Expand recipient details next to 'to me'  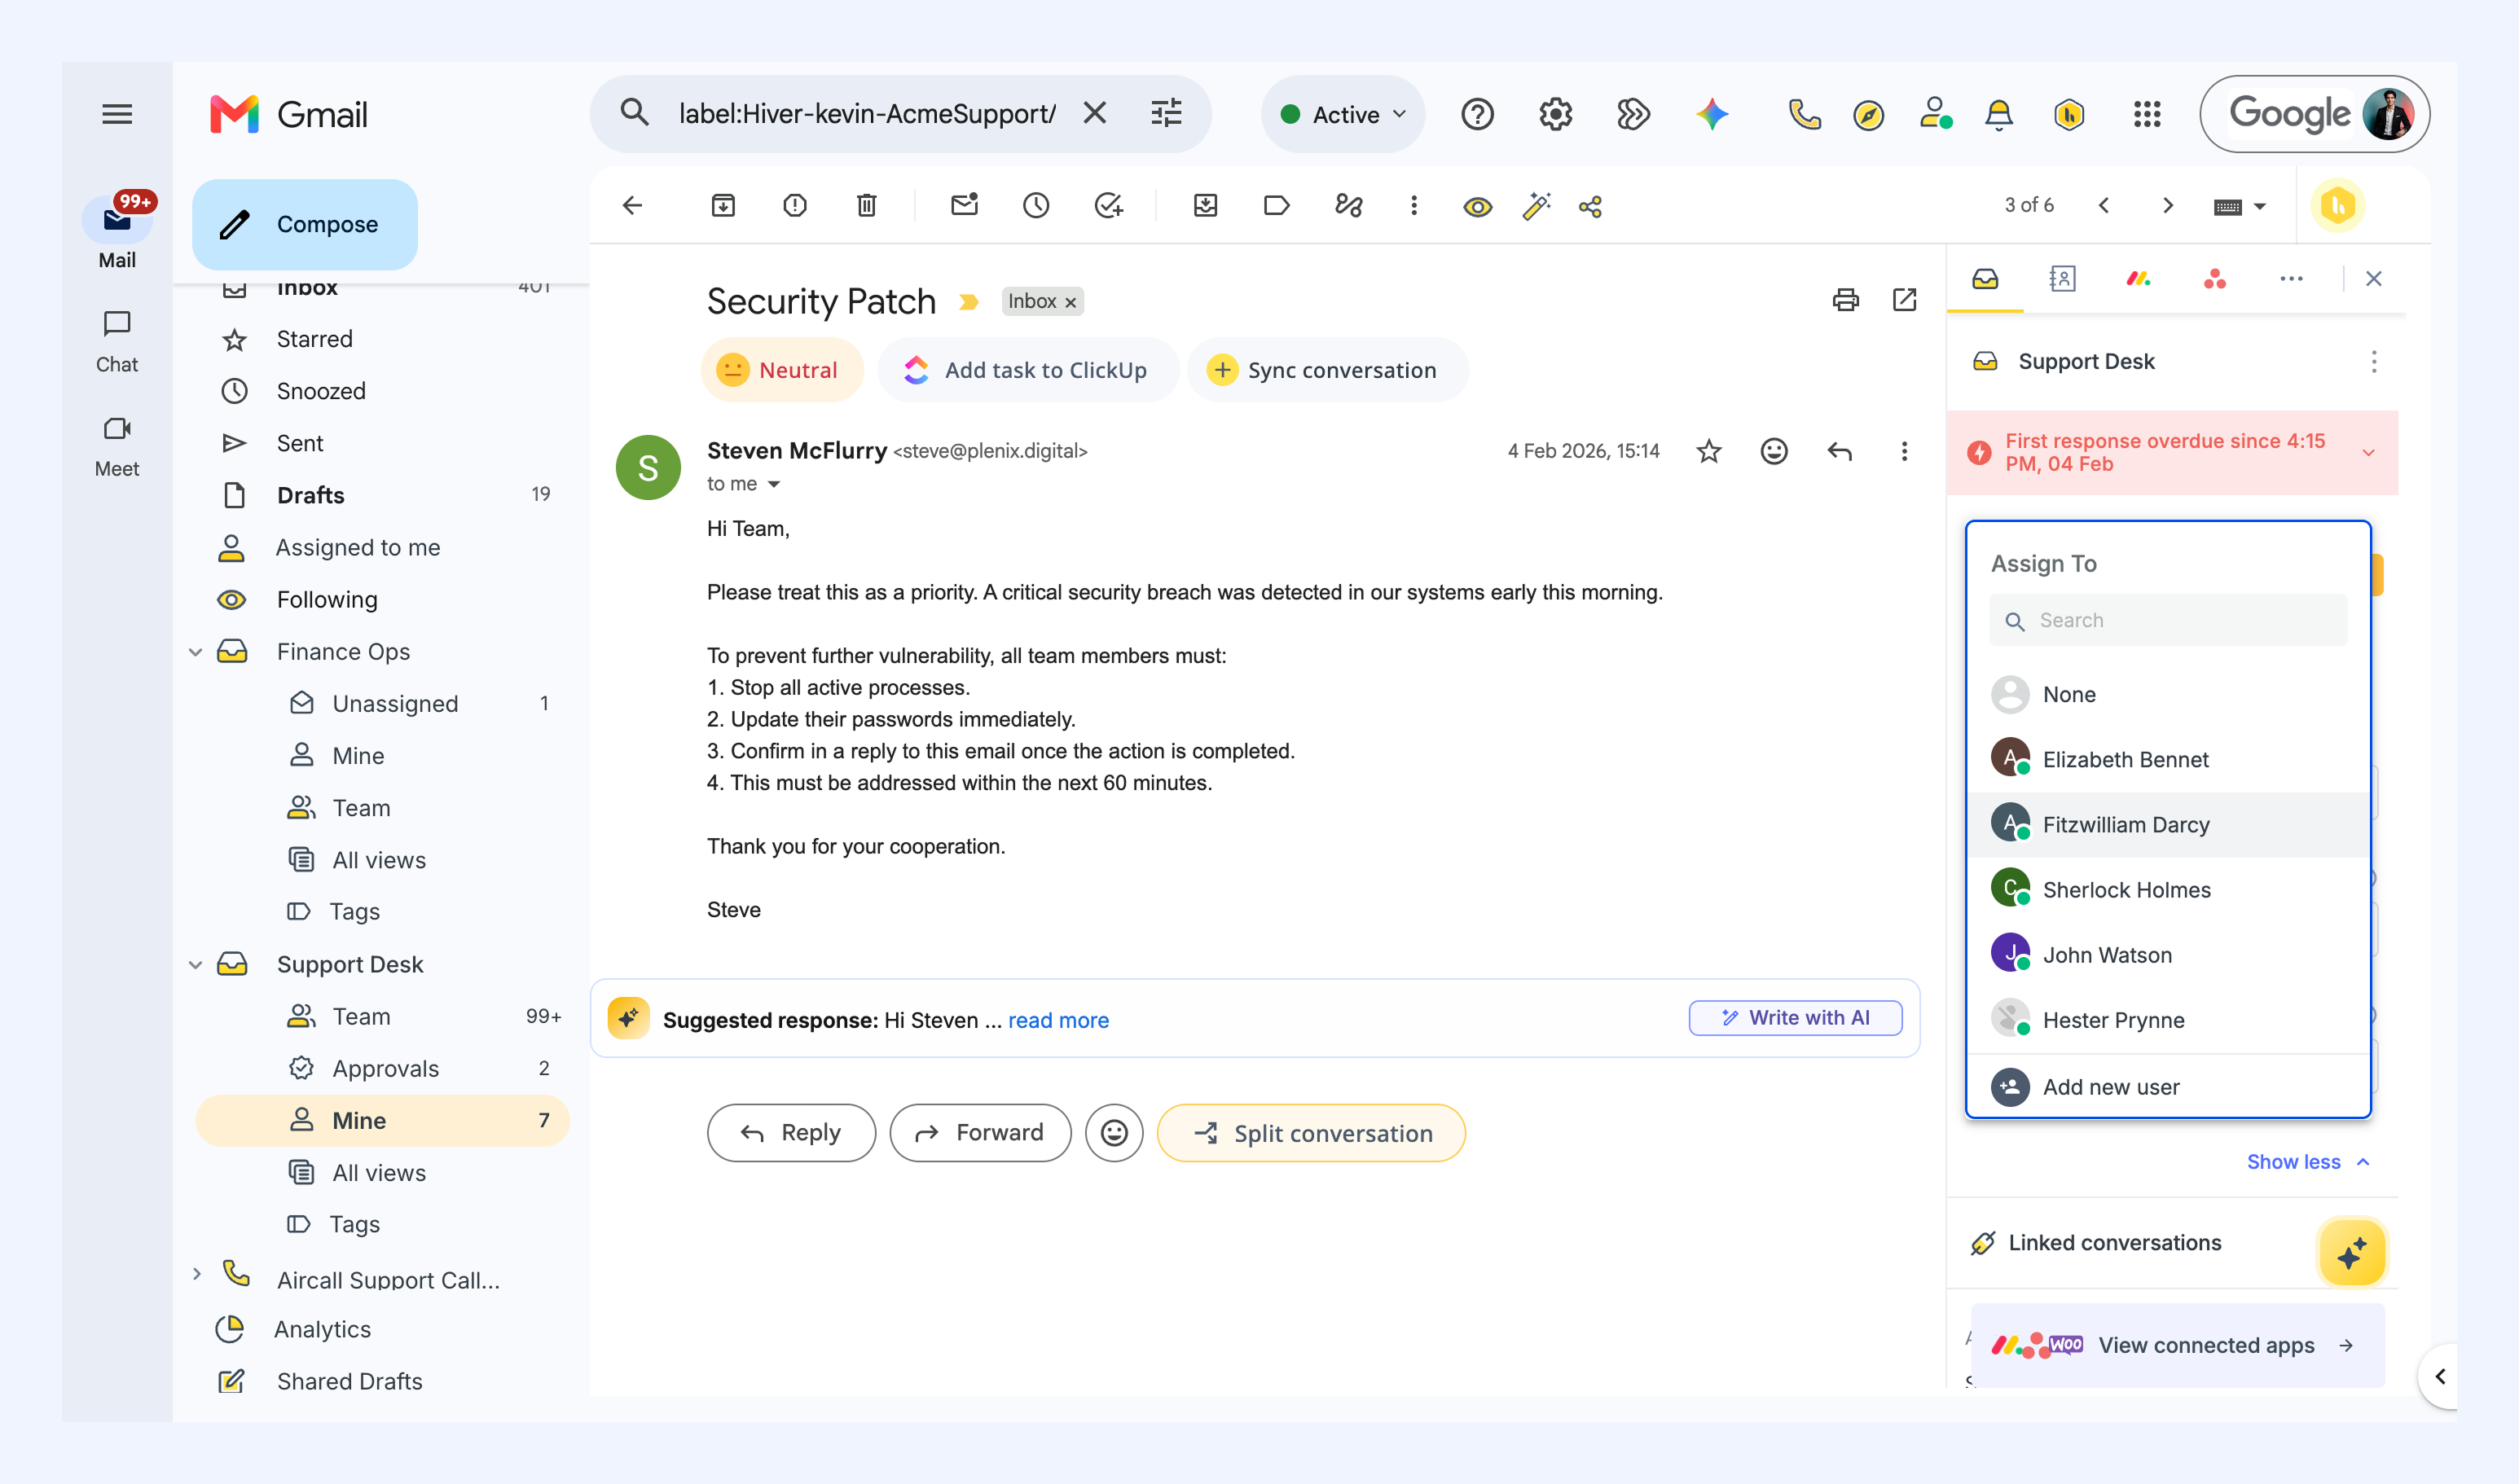(x=773, y=485)
